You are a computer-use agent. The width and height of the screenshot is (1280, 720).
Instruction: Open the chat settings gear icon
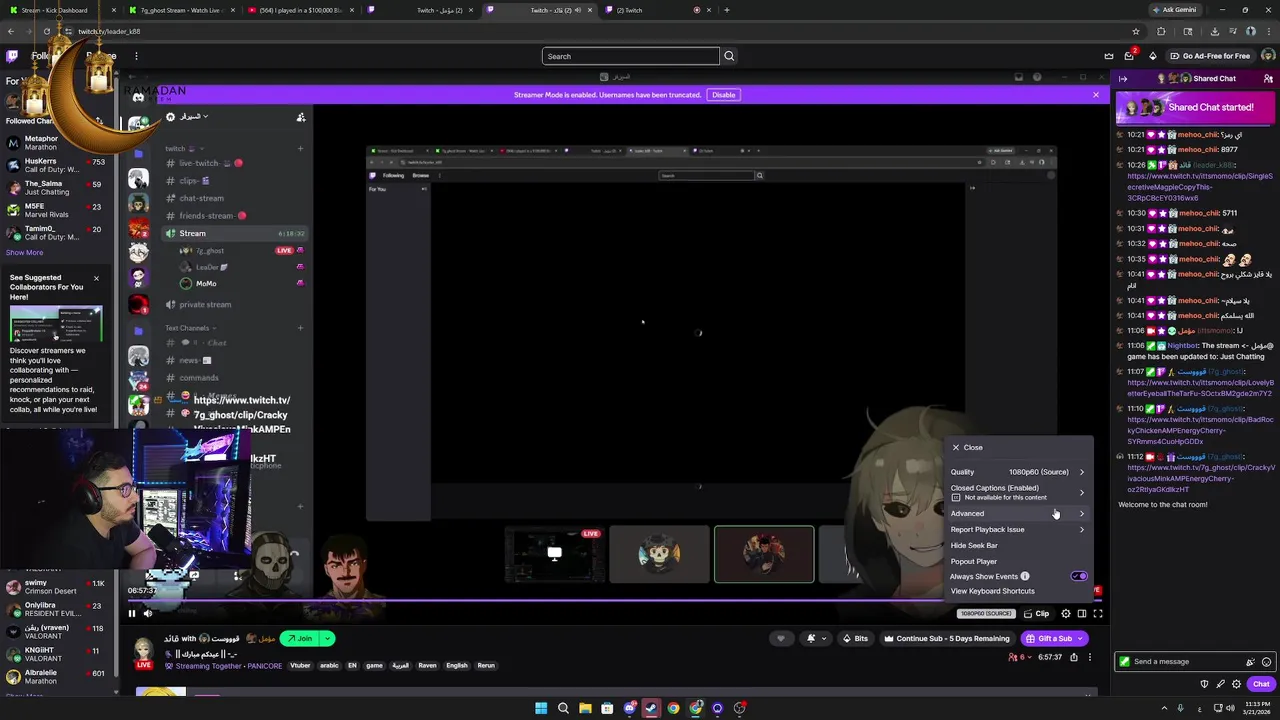[1237, 684]
